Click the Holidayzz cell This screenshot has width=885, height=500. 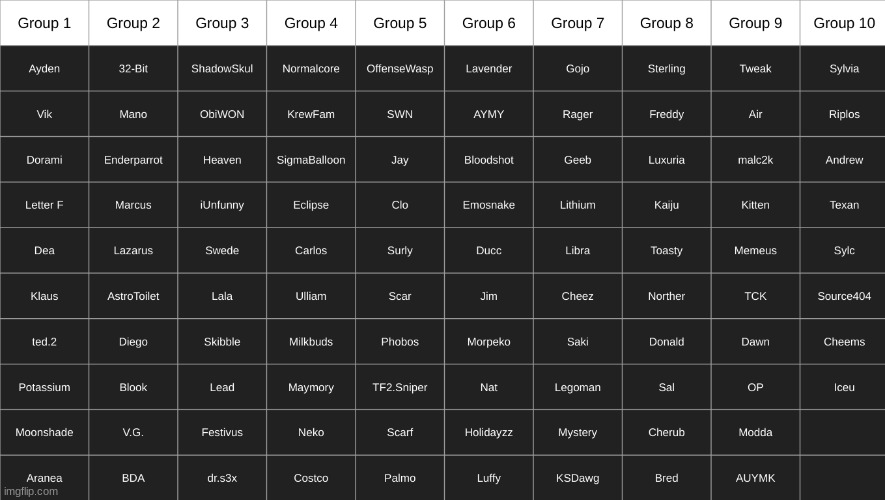[489, 432]
